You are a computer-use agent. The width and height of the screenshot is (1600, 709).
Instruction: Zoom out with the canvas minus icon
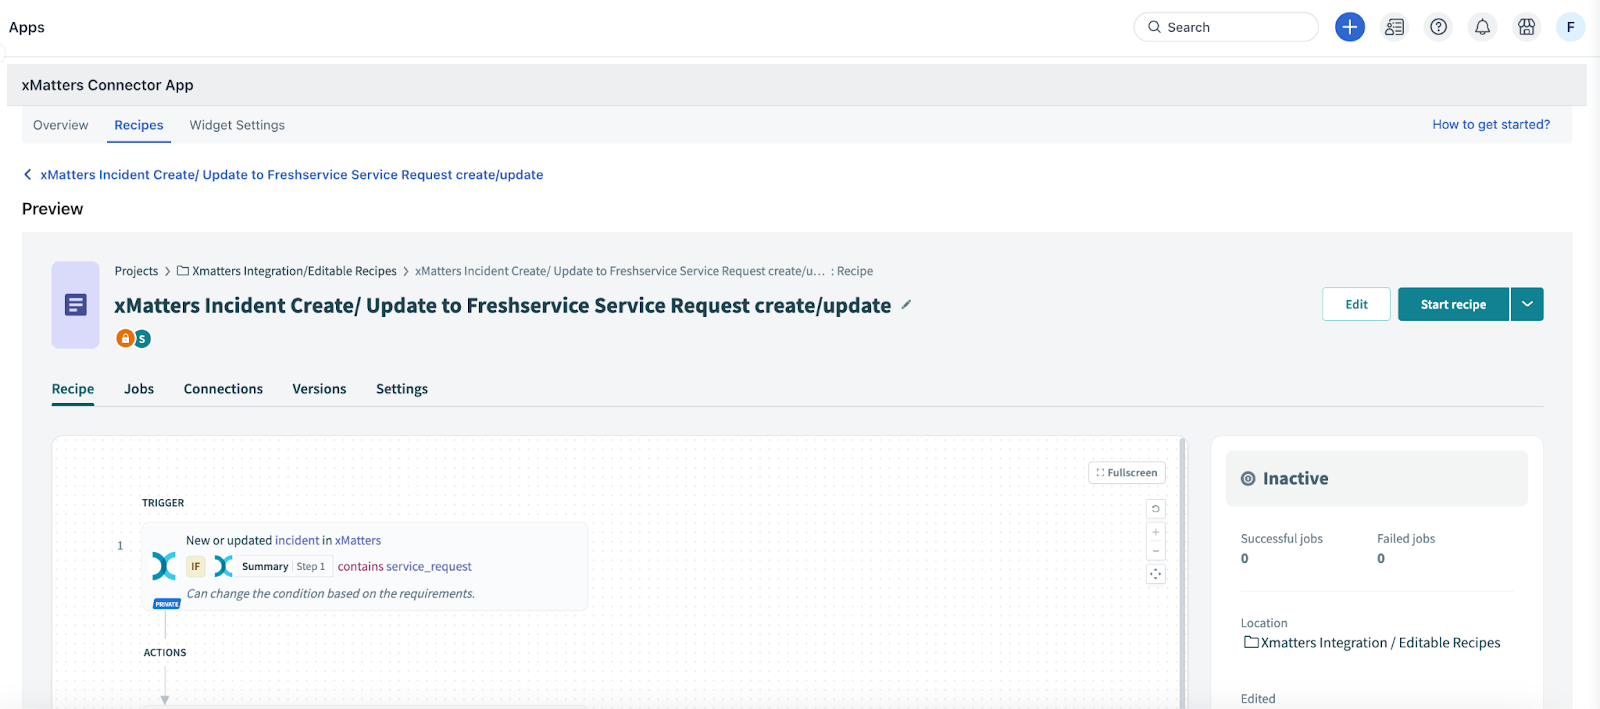click(x=1156, y=551)
